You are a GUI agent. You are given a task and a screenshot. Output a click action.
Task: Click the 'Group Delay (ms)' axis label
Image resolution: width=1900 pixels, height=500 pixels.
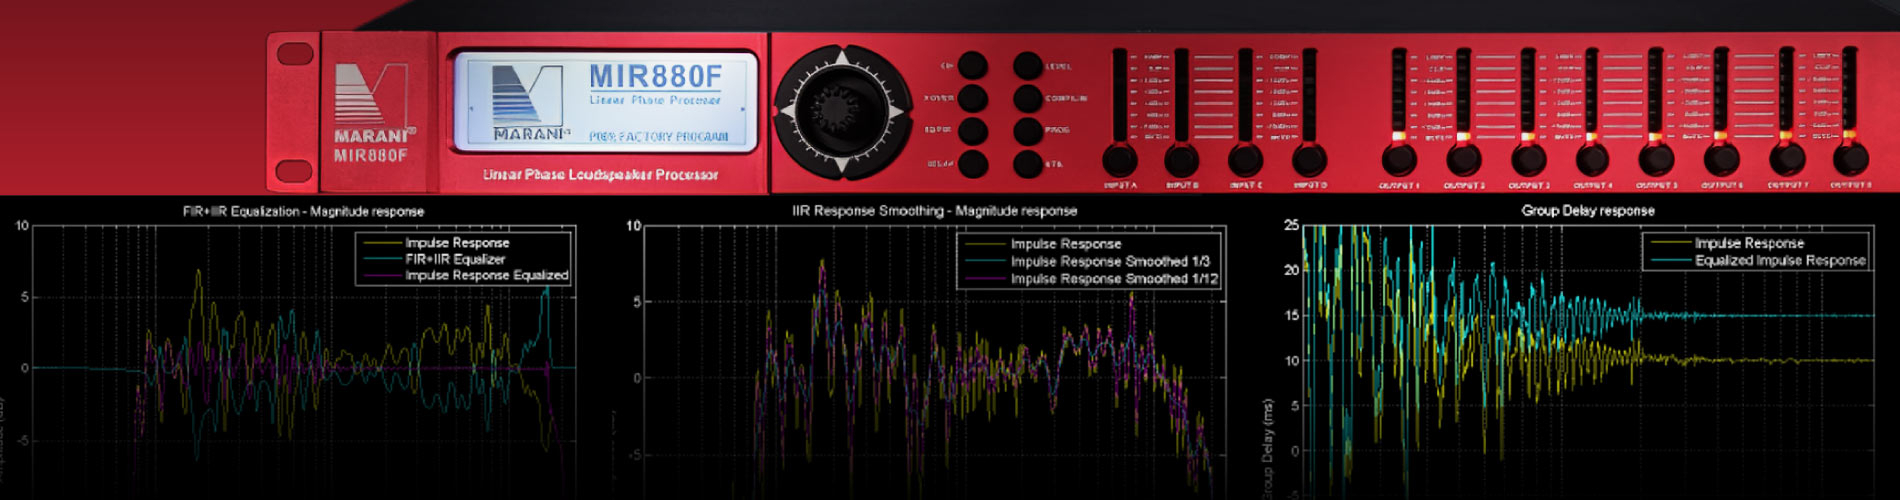(1268, 448)
